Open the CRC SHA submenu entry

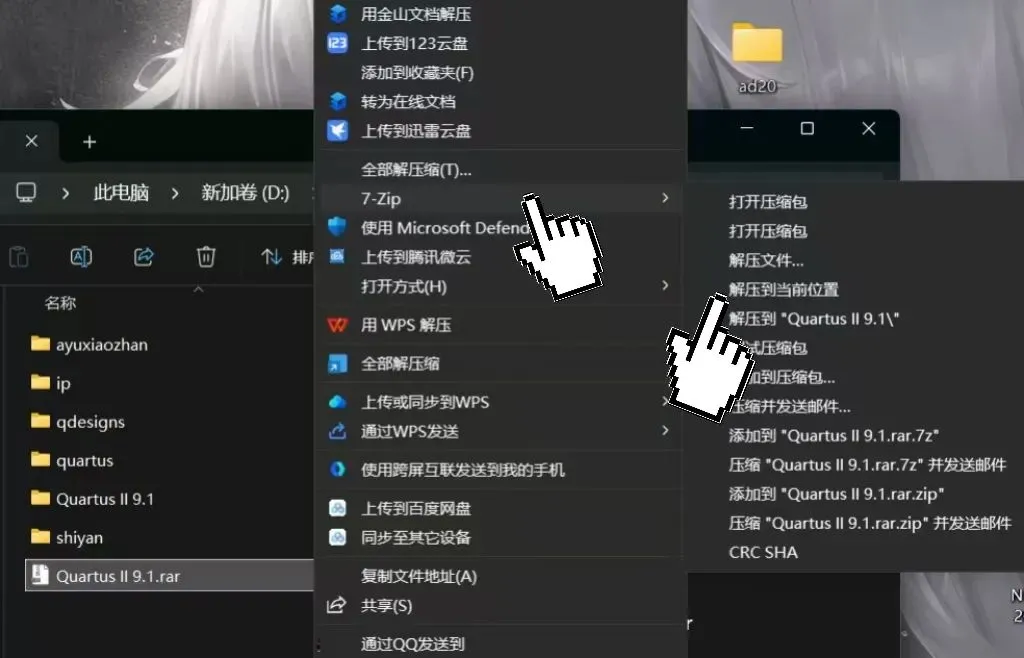(x=763, y=552)
